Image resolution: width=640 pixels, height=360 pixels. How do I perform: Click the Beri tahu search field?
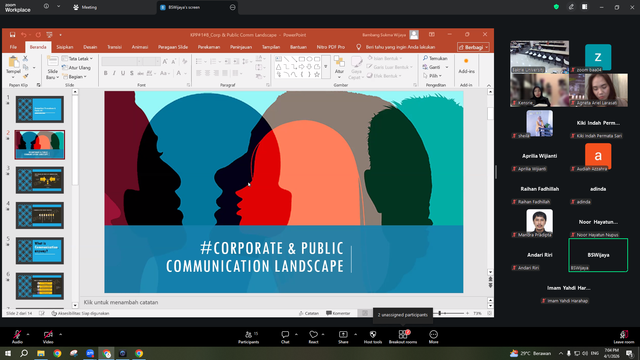tap(400, 47)
